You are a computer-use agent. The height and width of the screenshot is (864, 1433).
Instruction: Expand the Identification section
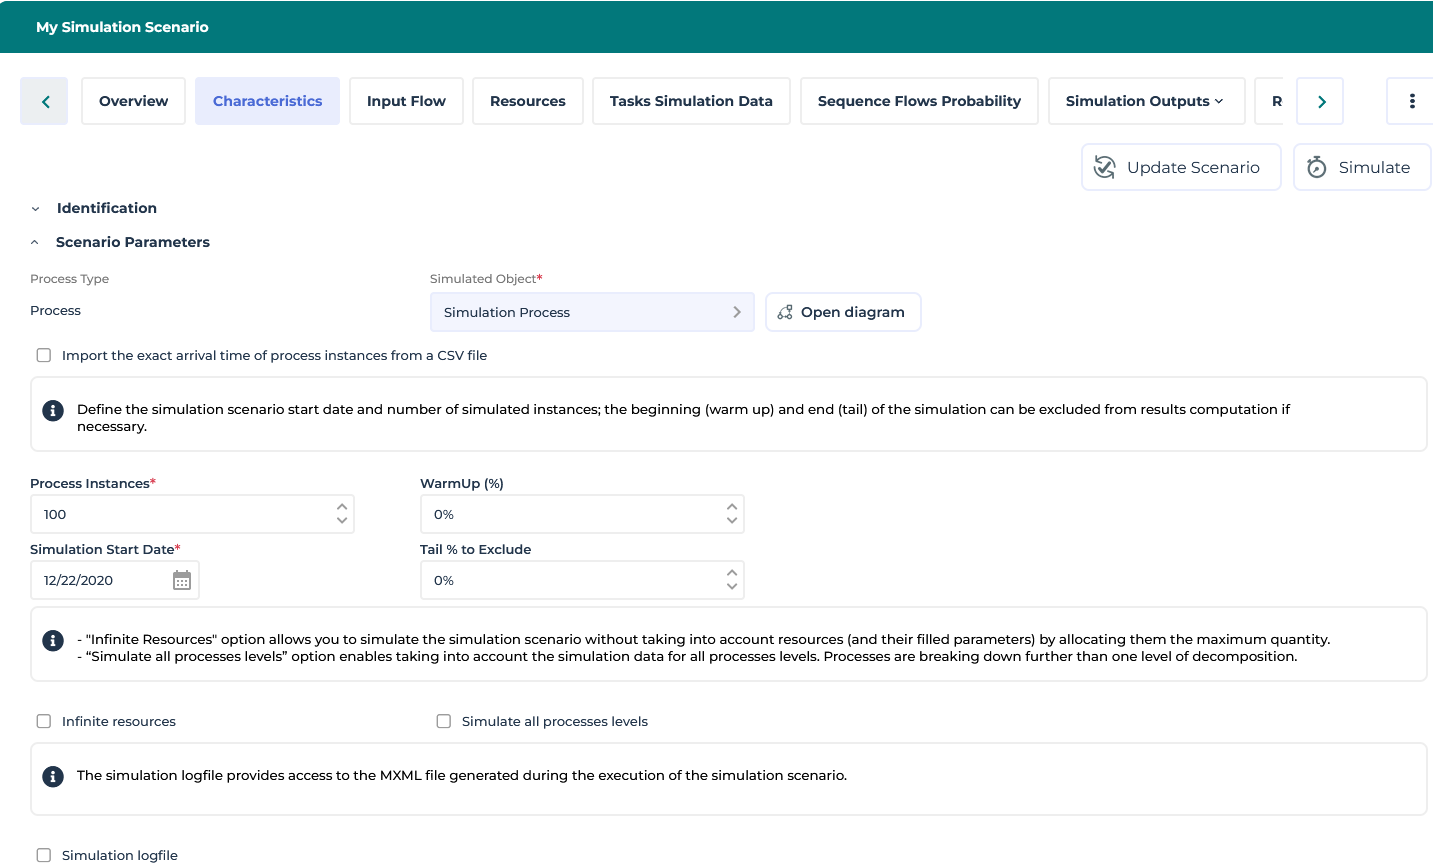36,209
